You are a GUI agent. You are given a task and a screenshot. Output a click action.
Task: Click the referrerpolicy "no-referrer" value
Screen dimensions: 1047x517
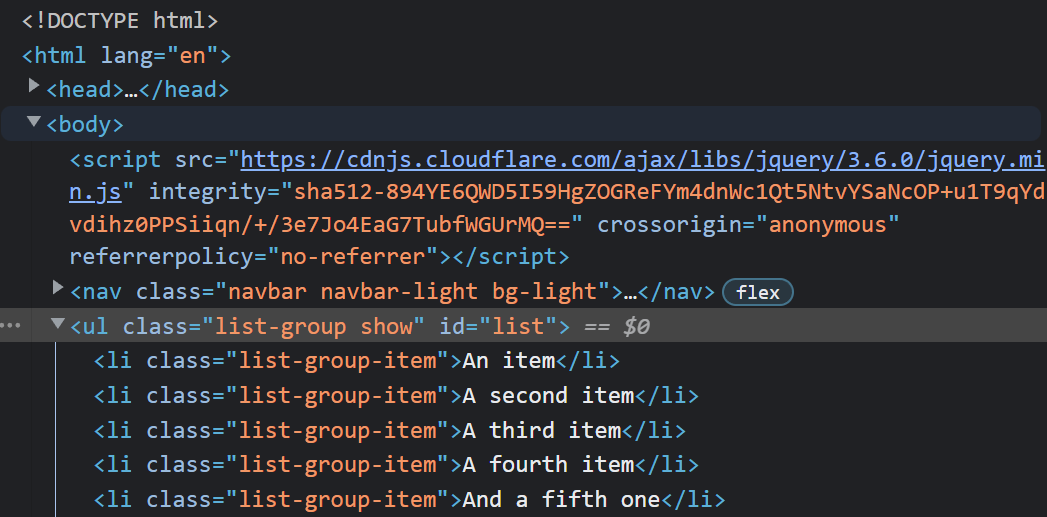point(354,256)
